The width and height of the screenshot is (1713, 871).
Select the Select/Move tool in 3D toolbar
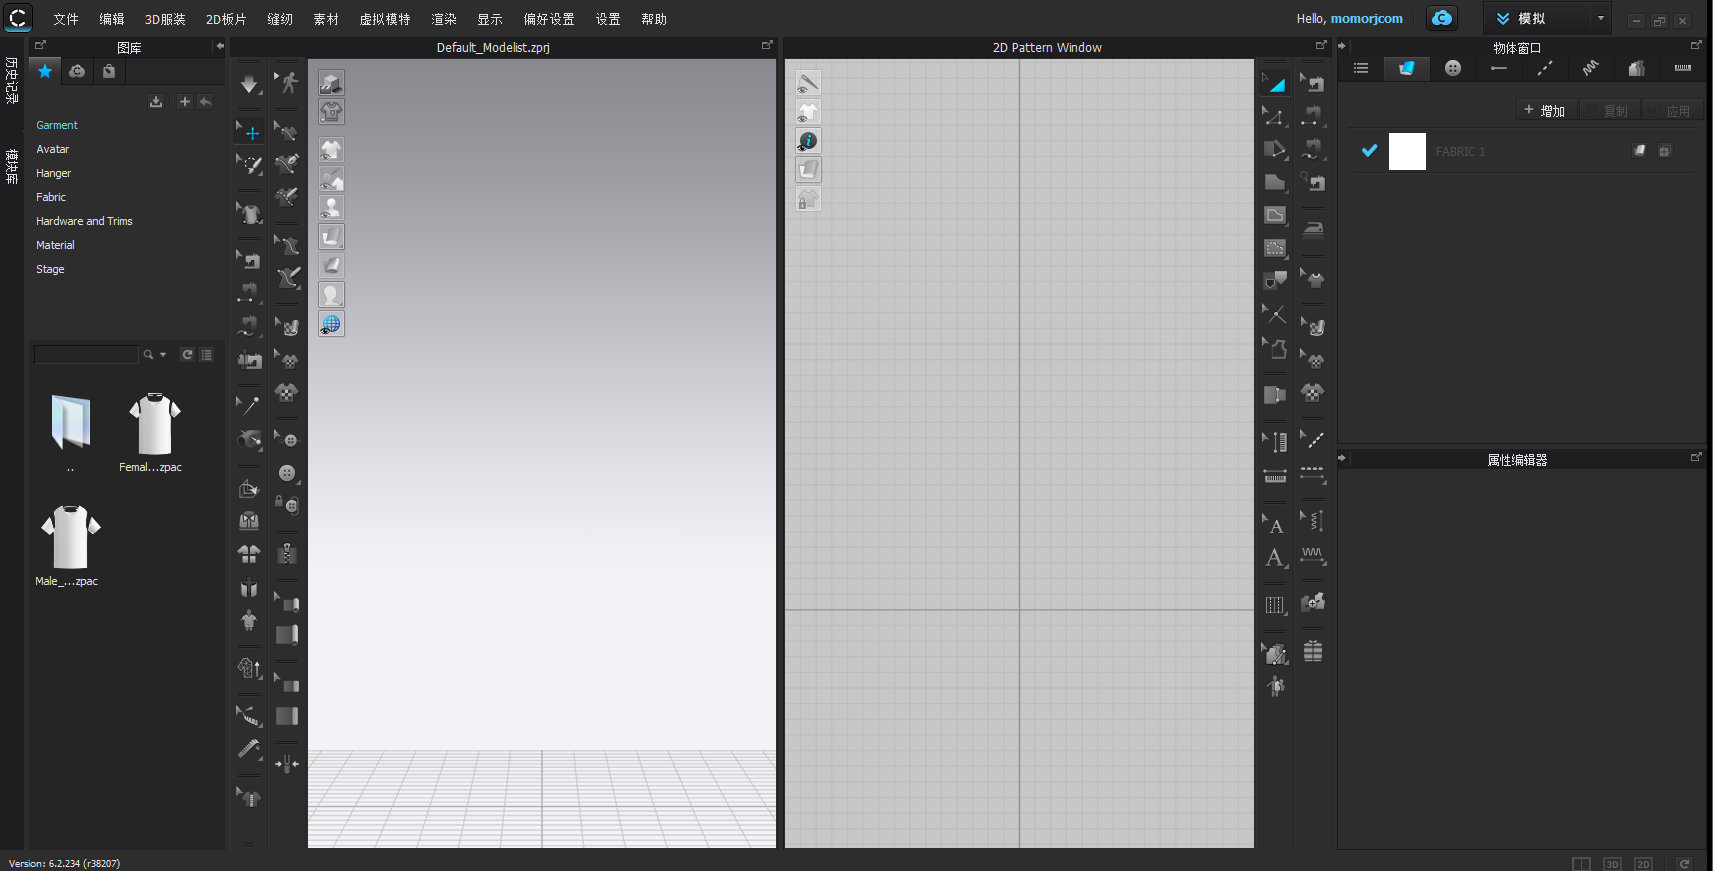[x=250, y=132]
